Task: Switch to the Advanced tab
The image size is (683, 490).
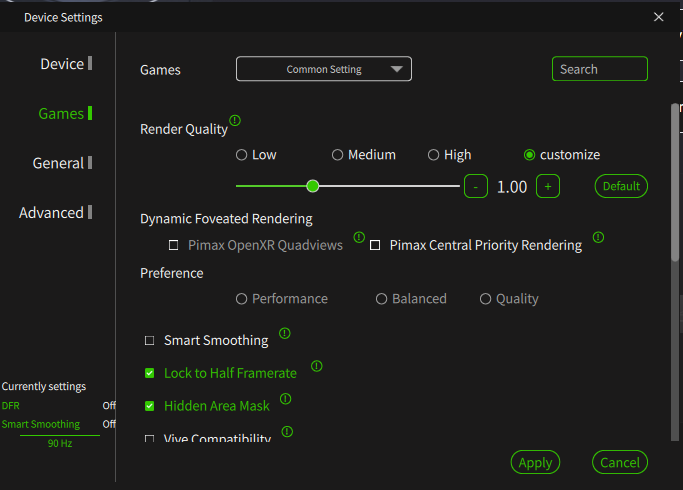Action: point(55,213)
